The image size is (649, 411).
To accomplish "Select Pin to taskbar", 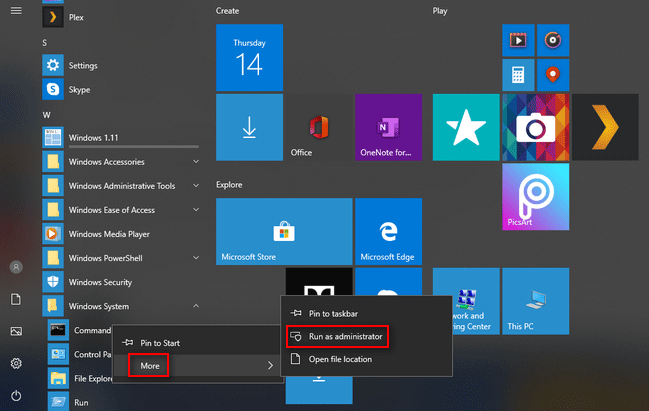I will [366, 313].
